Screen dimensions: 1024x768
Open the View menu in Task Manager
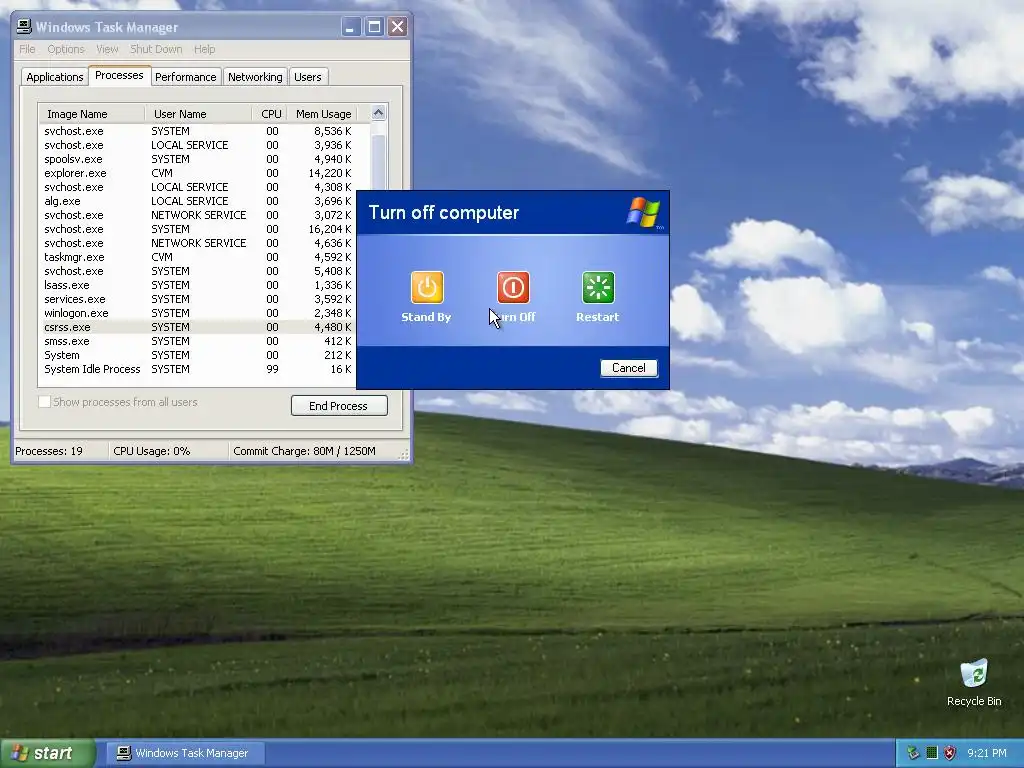tap(107, 49)
